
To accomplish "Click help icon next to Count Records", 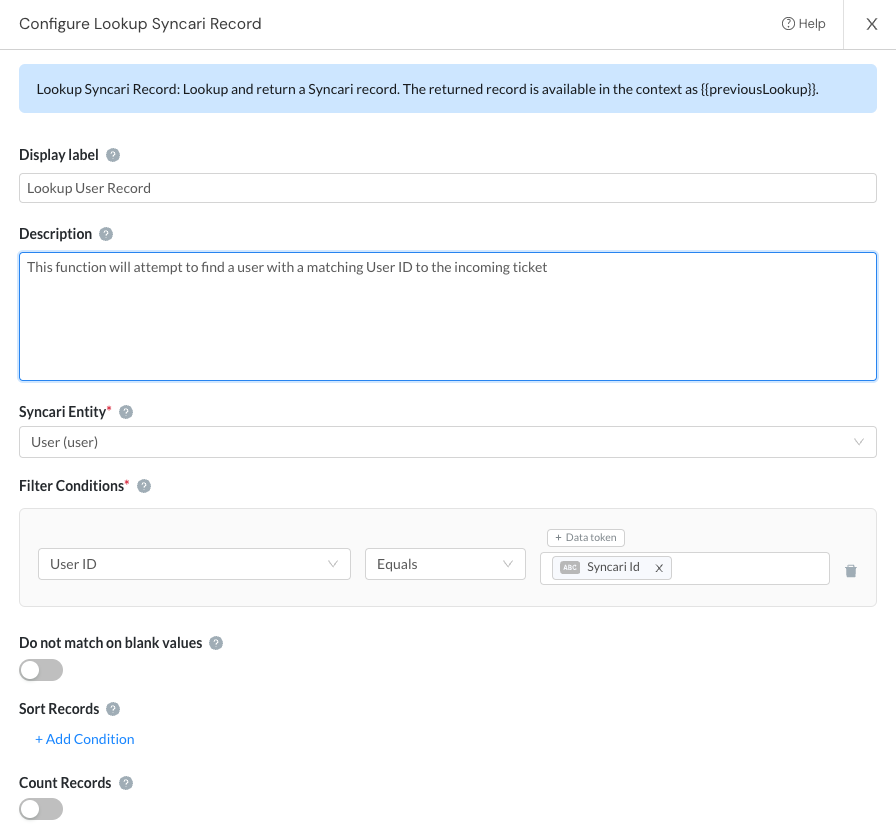I will click(126, 783).
